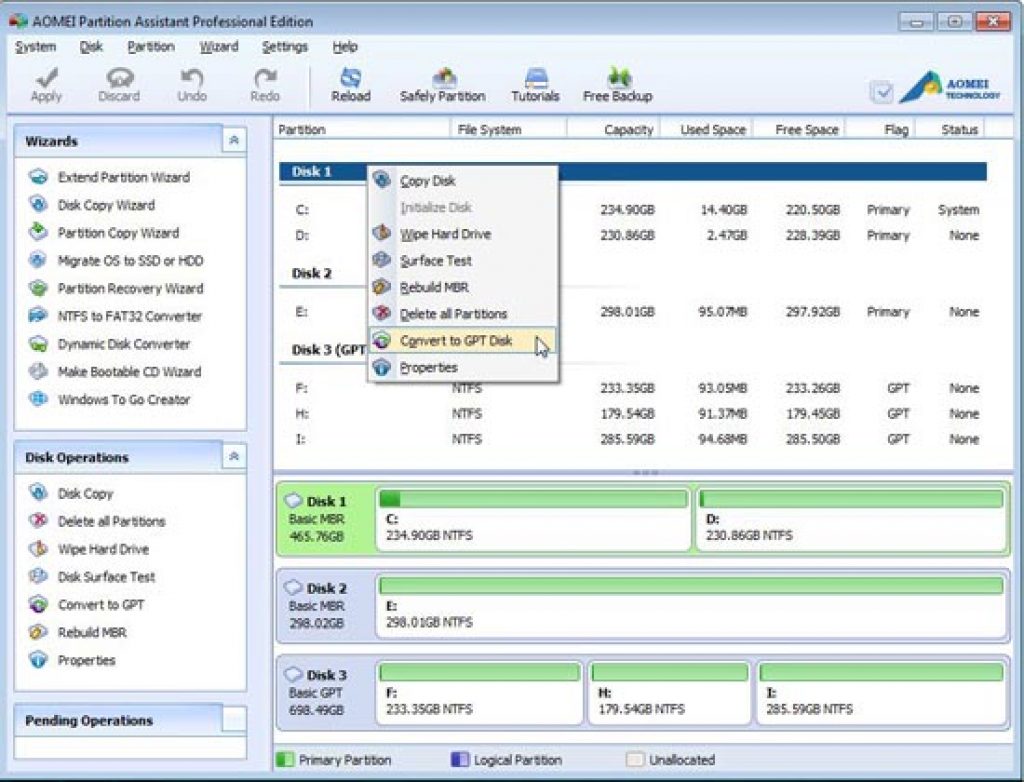
Task: Sort by Free Space column header
Action: point(799,129)
